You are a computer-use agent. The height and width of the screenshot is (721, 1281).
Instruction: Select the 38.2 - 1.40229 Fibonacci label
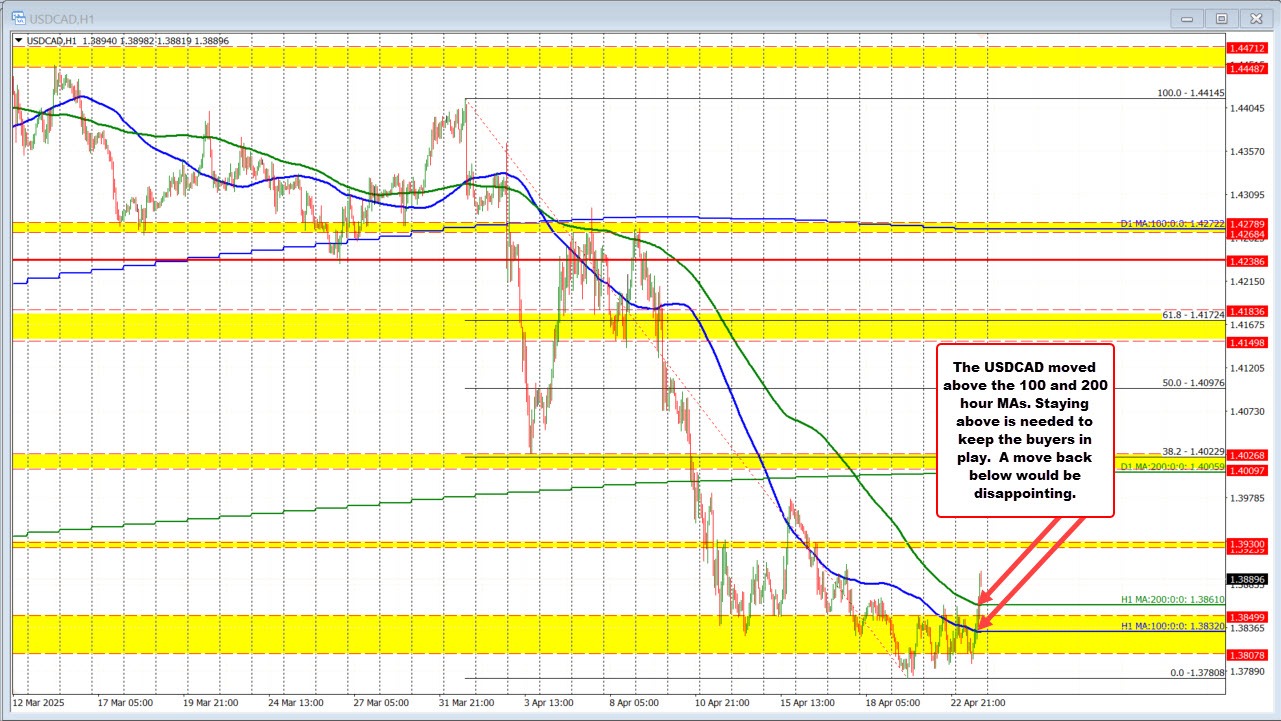1192,450
